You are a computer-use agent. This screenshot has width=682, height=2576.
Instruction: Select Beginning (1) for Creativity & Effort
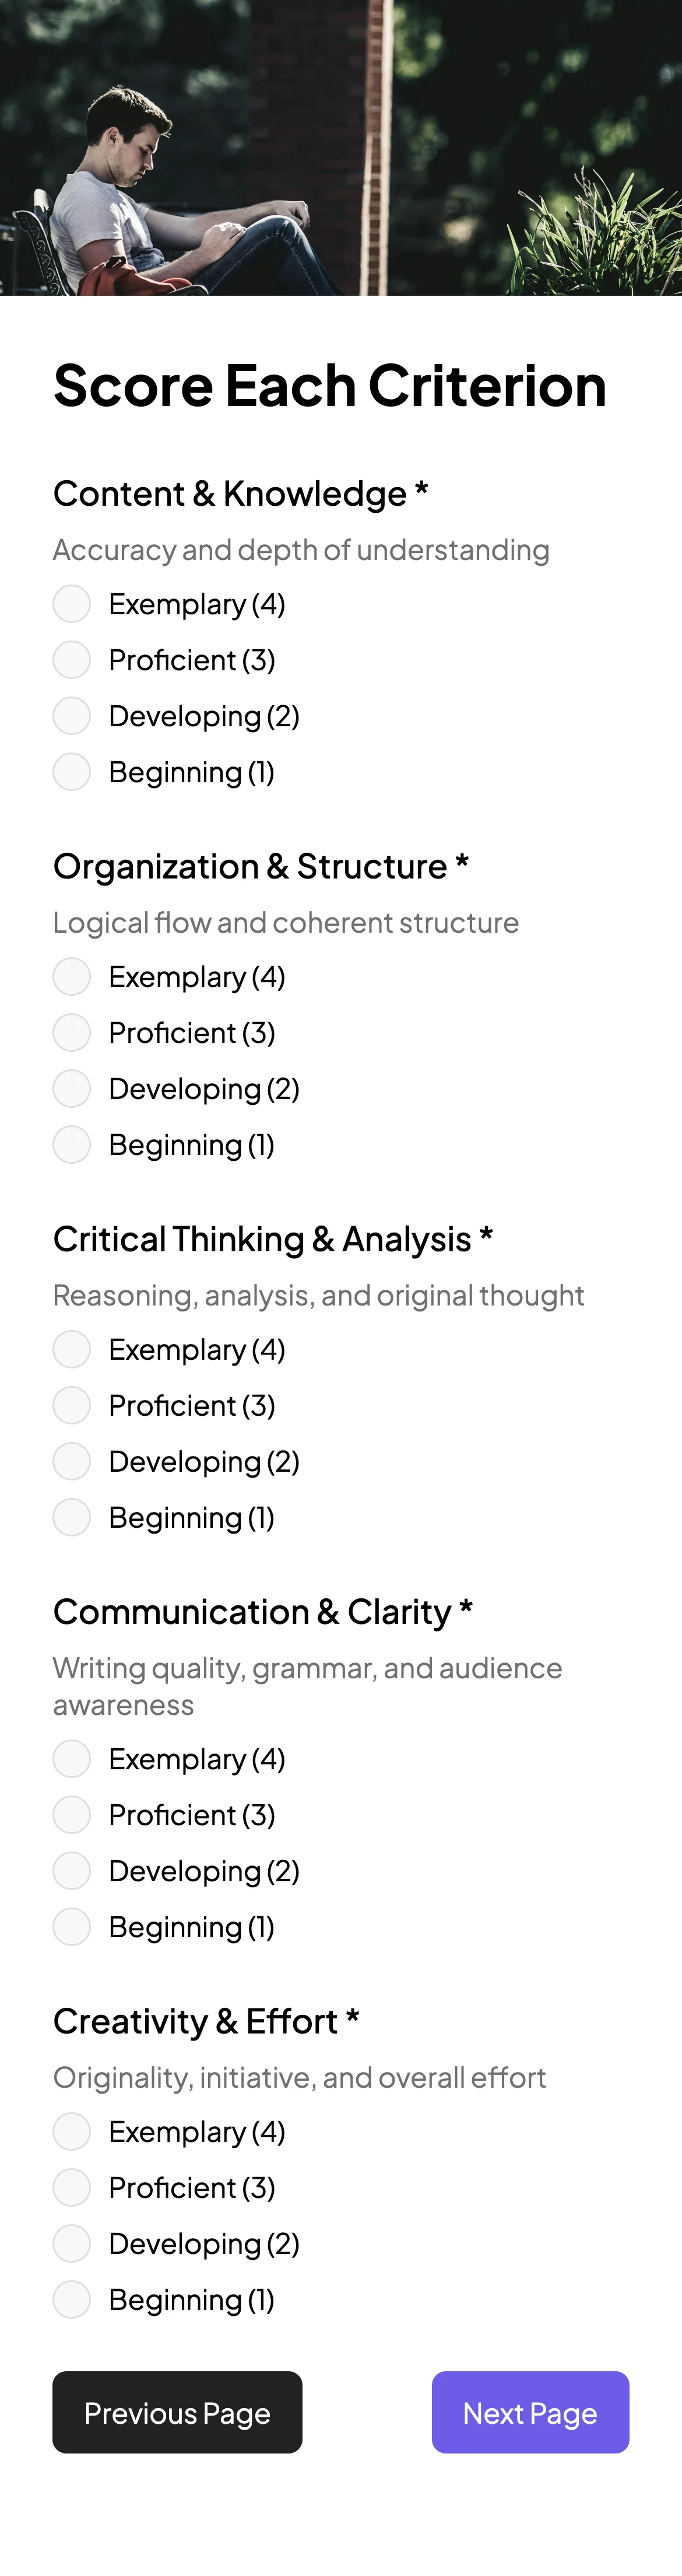pyautogui.click(x=71, y=2300)
